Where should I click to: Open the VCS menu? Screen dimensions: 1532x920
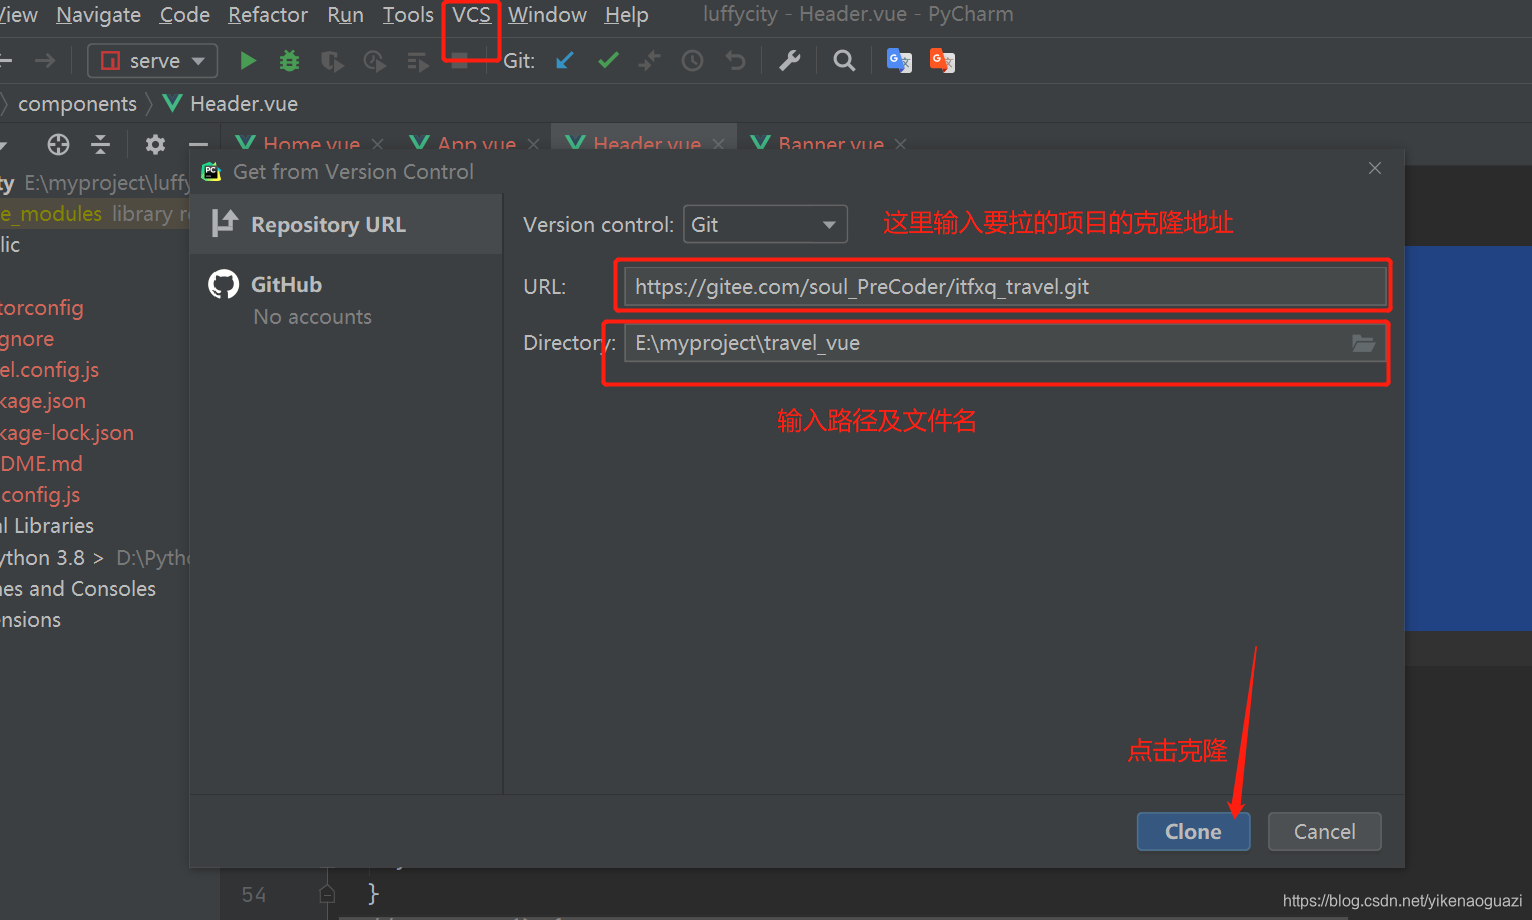tap(471, 15)
